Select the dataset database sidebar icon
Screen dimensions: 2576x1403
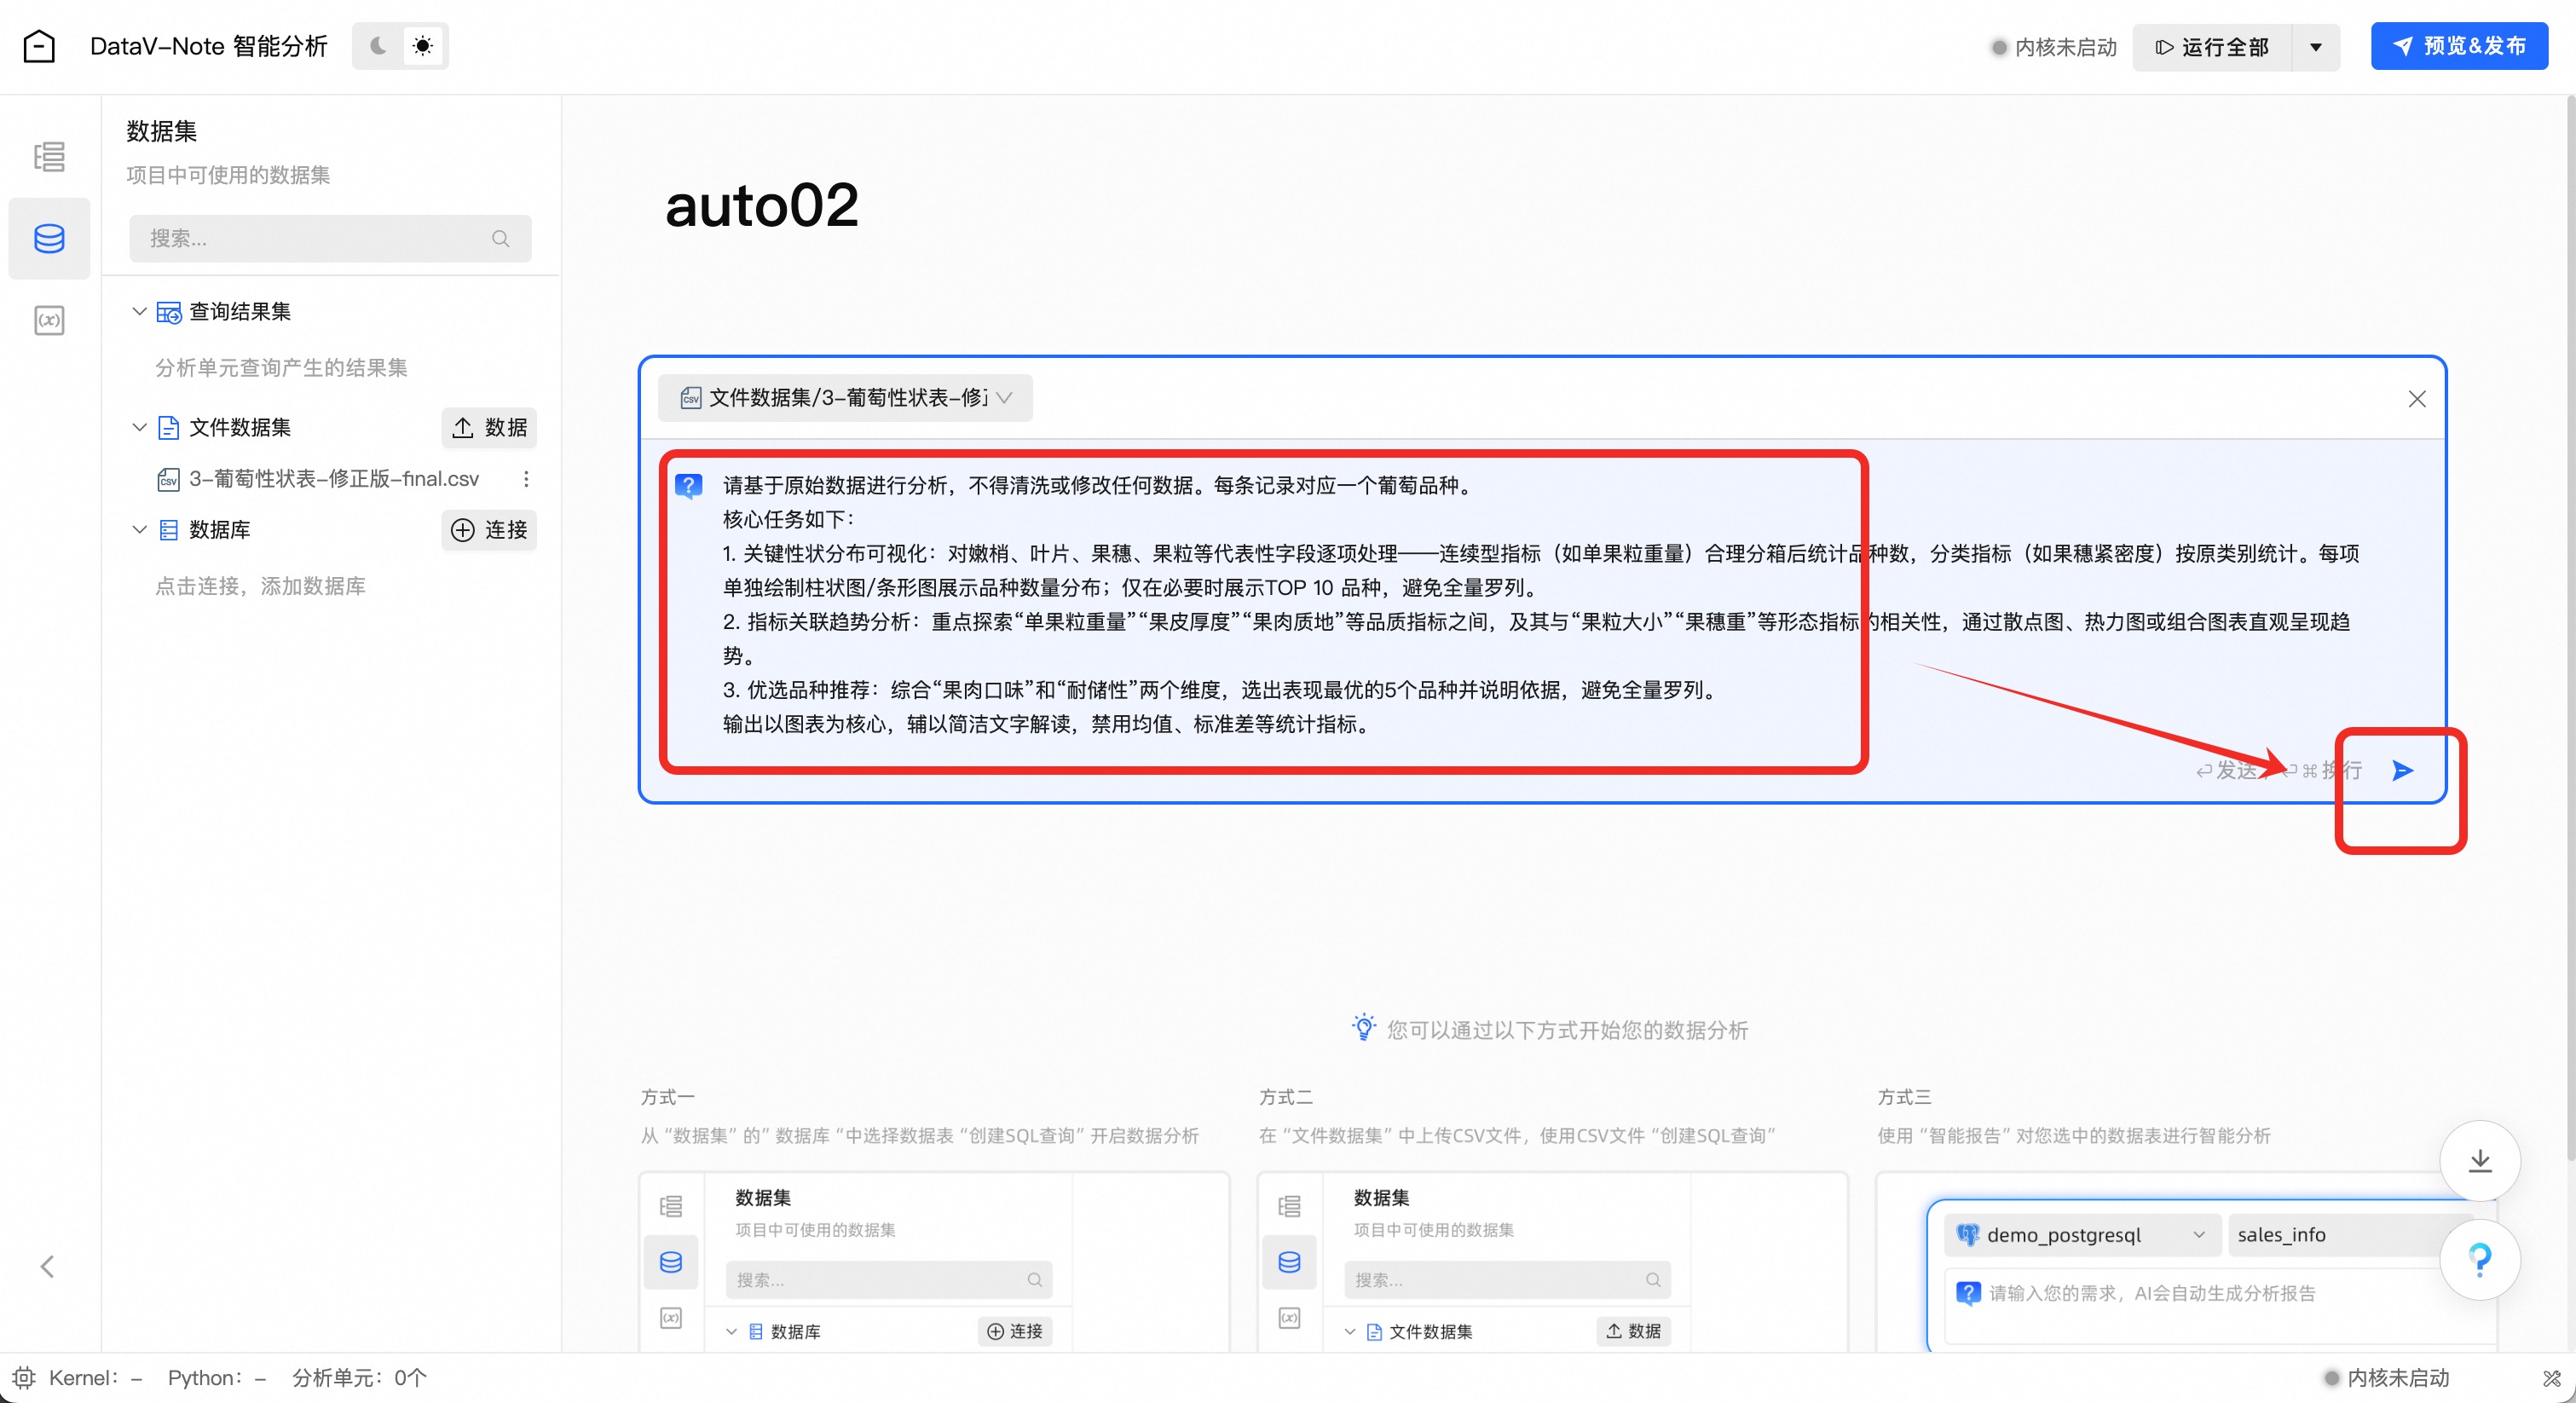tap(49, 238)
